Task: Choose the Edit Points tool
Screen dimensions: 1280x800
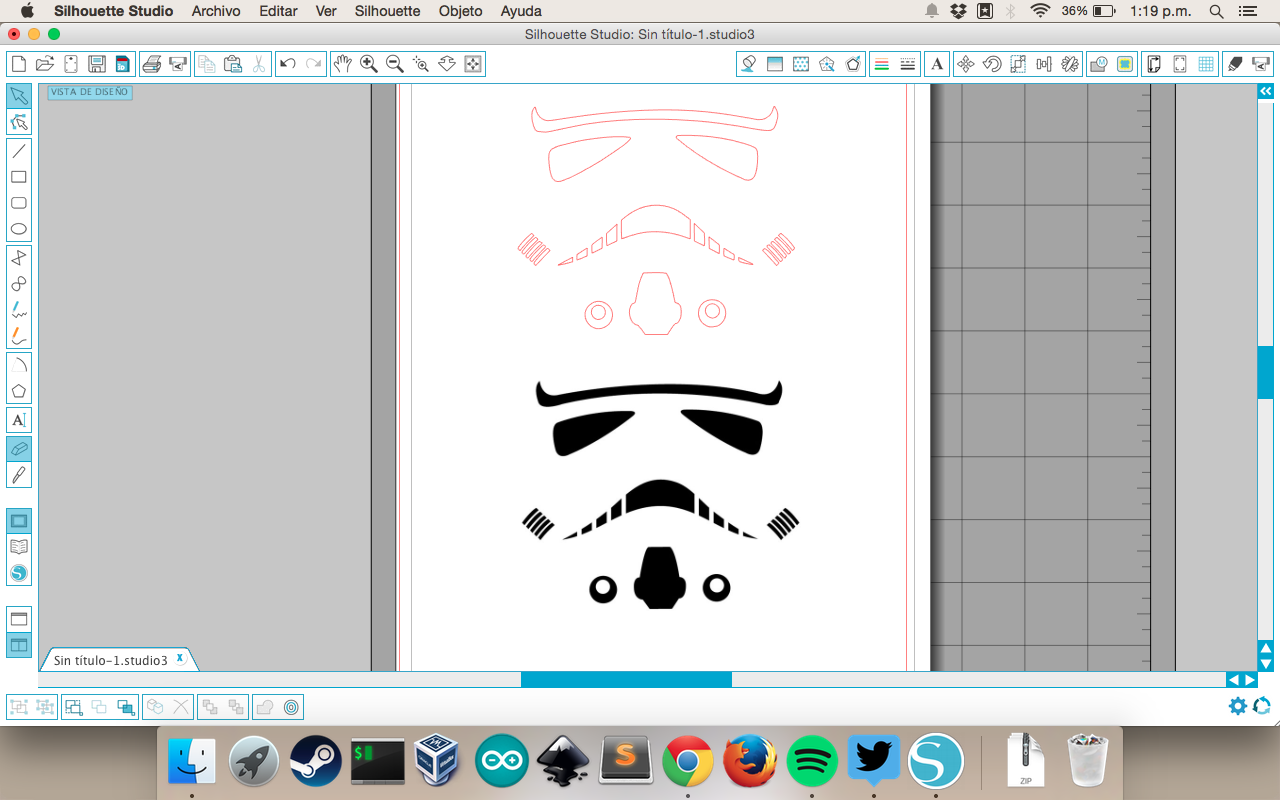Action: tap(19, 122)
